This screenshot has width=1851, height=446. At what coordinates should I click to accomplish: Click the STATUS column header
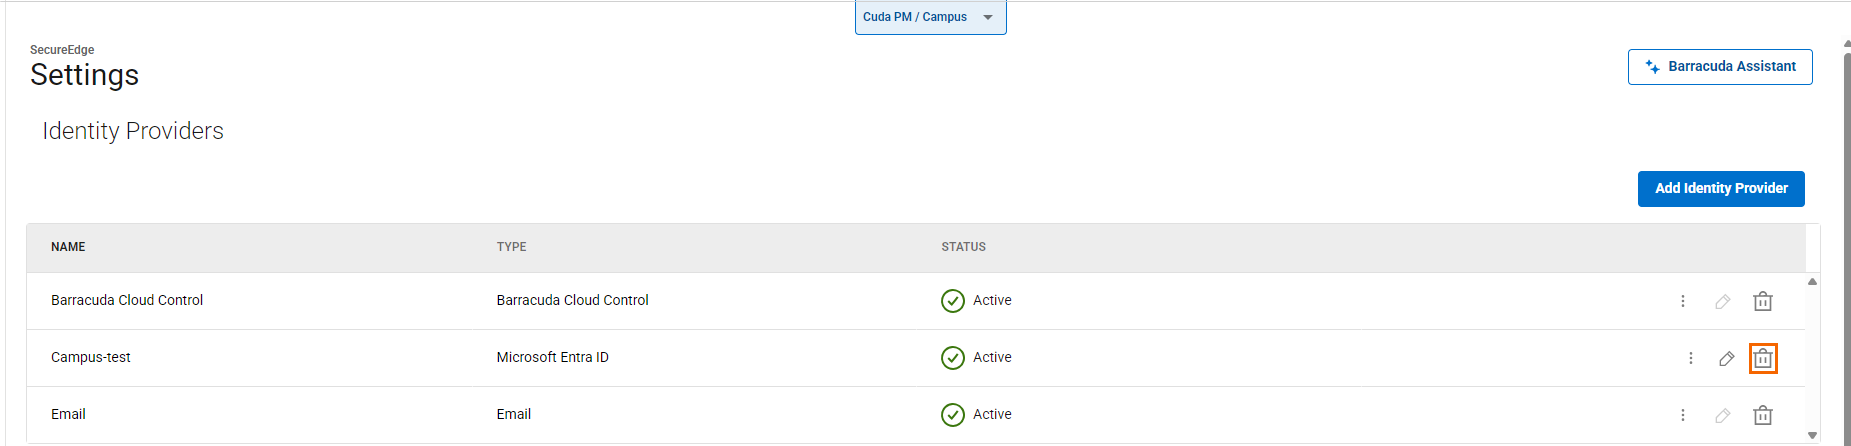point(963,247)
